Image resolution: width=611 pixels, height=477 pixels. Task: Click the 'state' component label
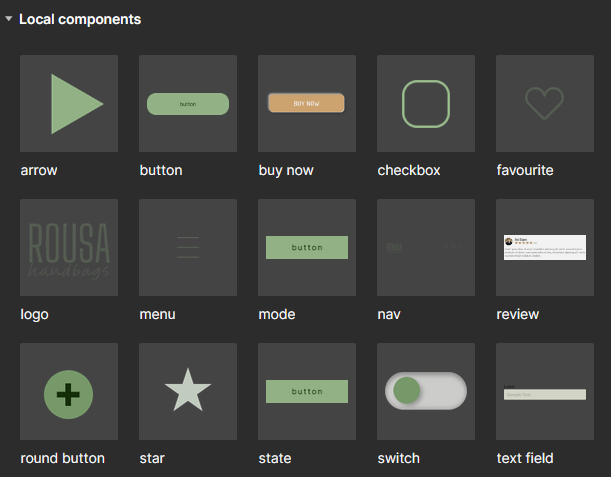(x=275, y=458)
